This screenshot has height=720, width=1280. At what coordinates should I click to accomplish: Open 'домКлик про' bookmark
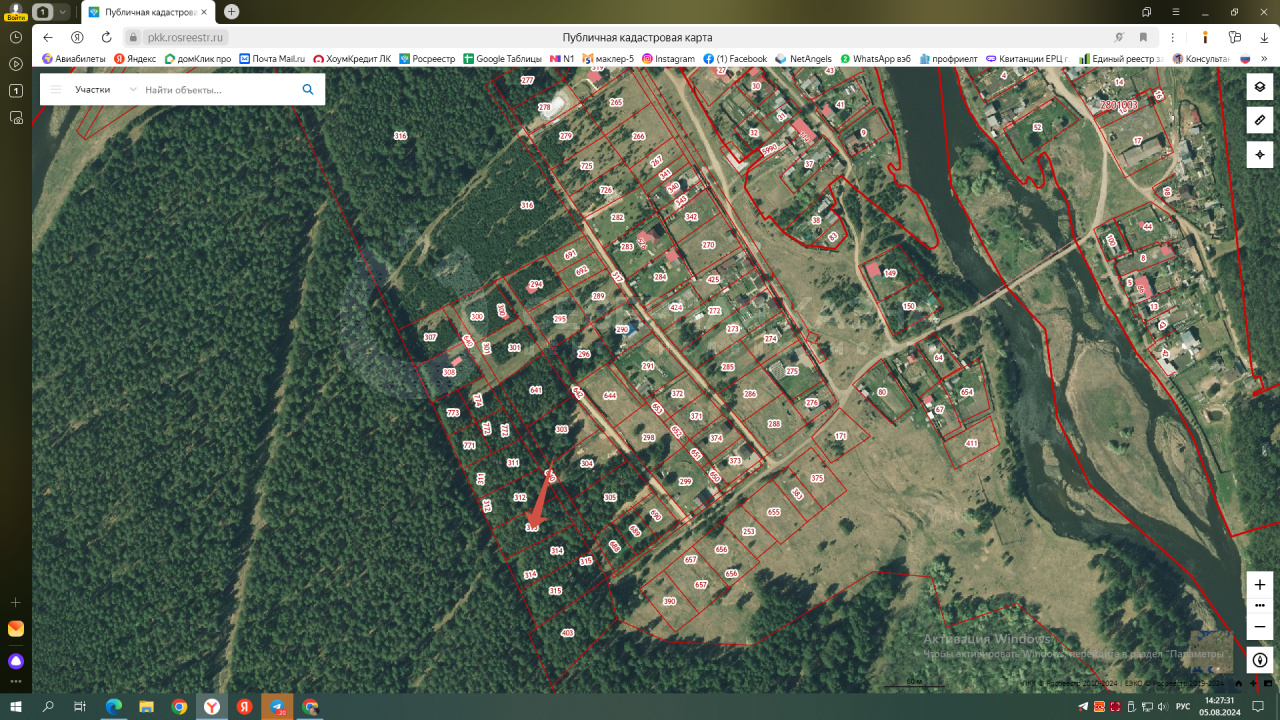(x=197, y=59)
